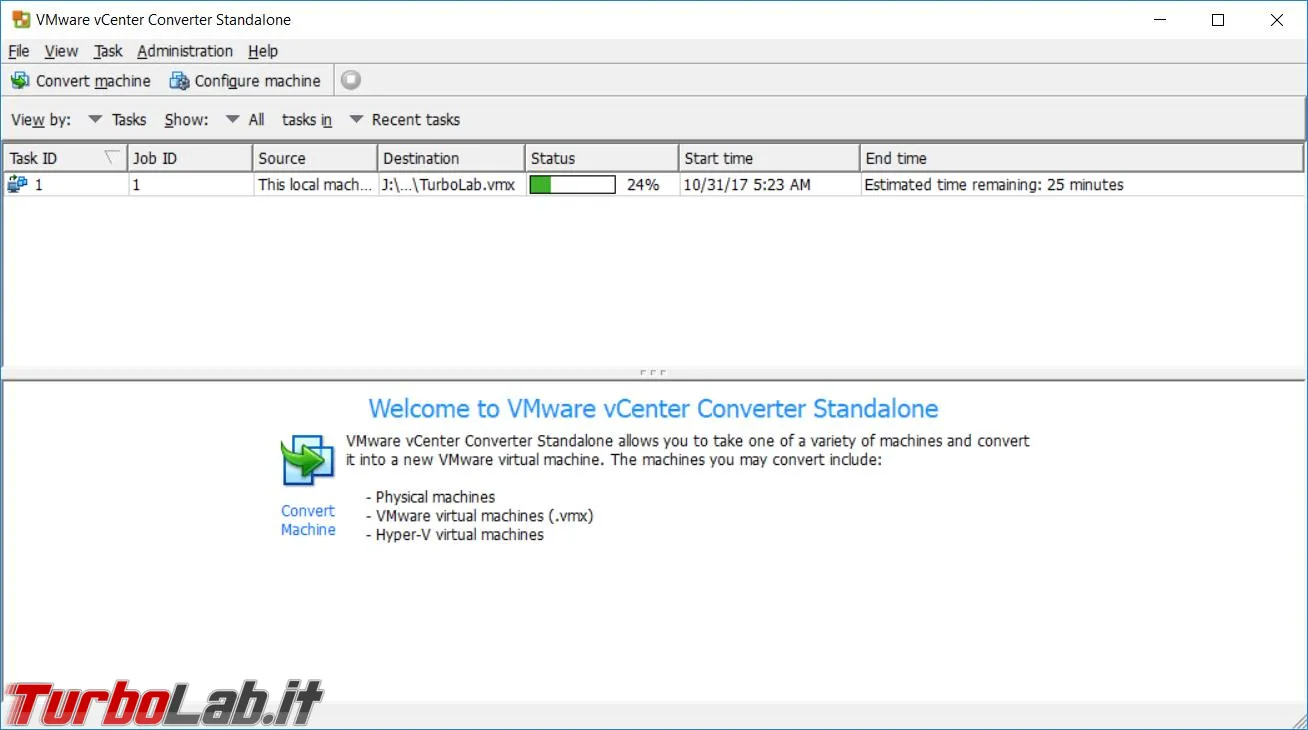
Task: Open the File menu
Action: (18, 51)
